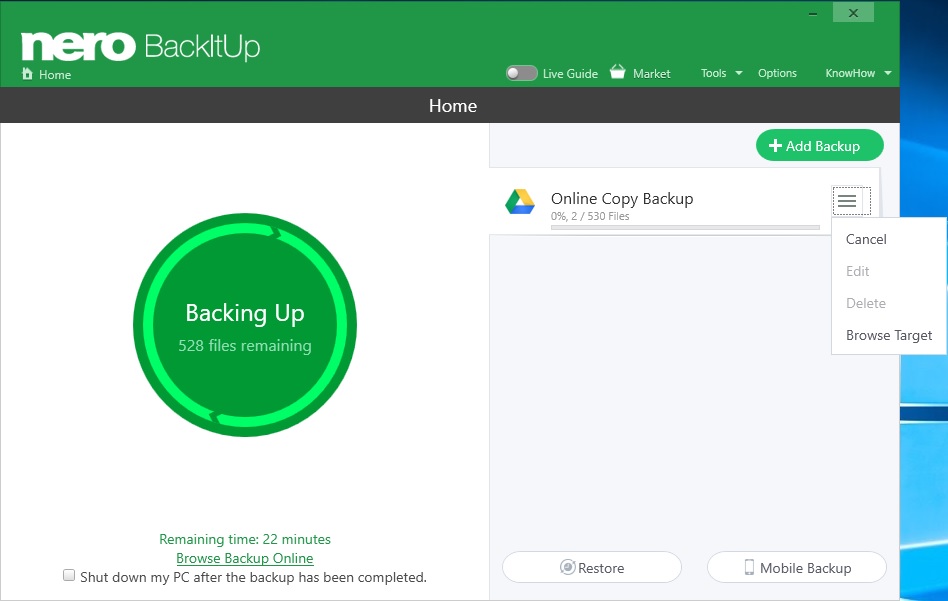Expand the KnowHow dropdown arrow
This screenshot has height=601, width=948.
coord(888,73)
